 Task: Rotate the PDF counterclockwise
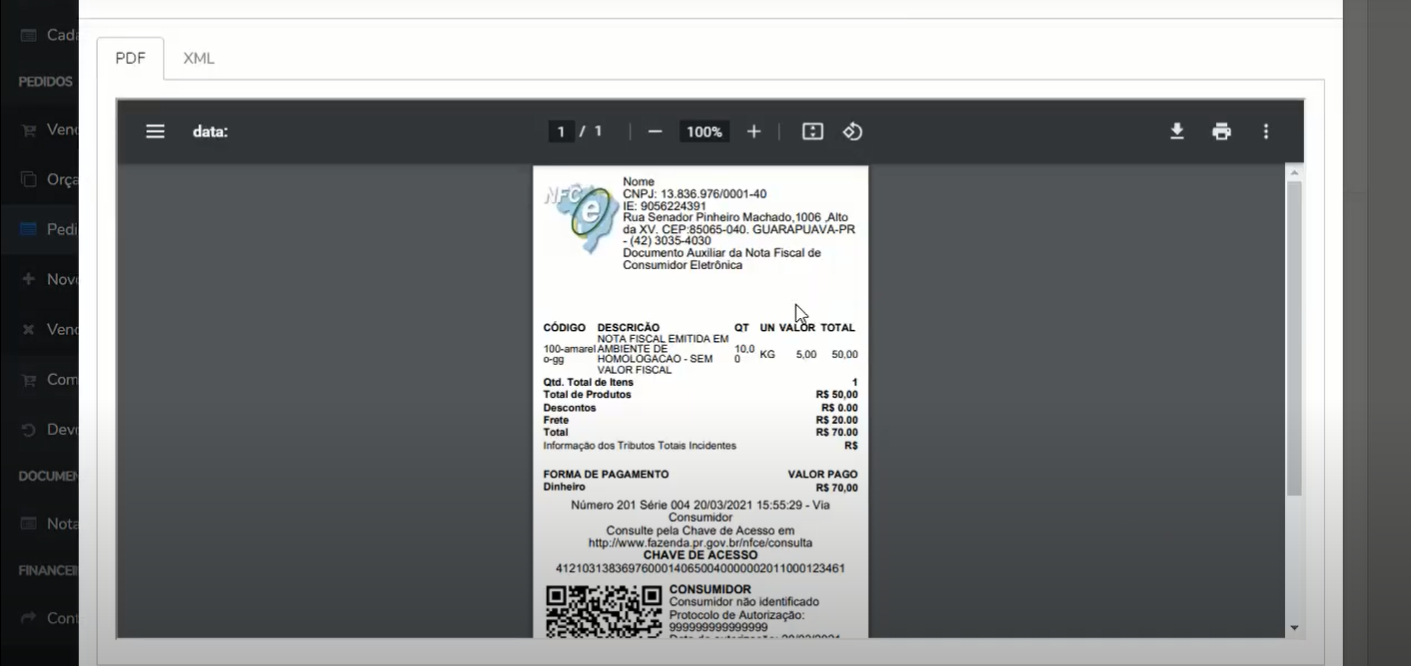click(x=852, y=131)
